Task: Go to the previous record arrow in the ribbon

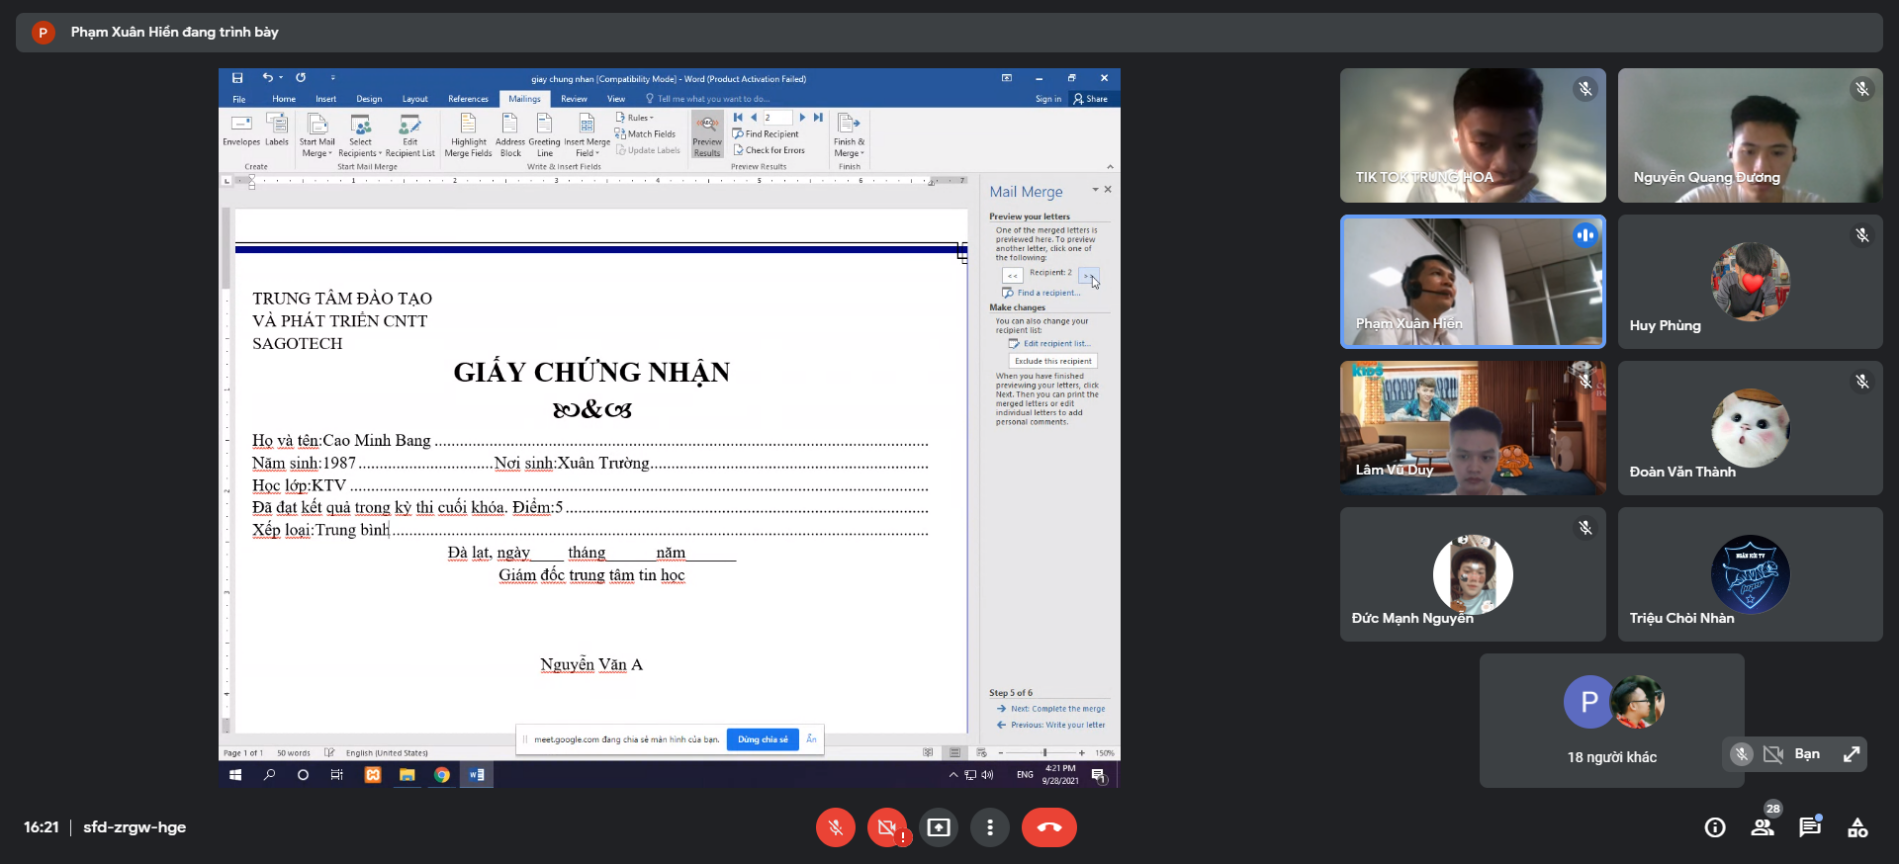Action: tap(753, 117)
